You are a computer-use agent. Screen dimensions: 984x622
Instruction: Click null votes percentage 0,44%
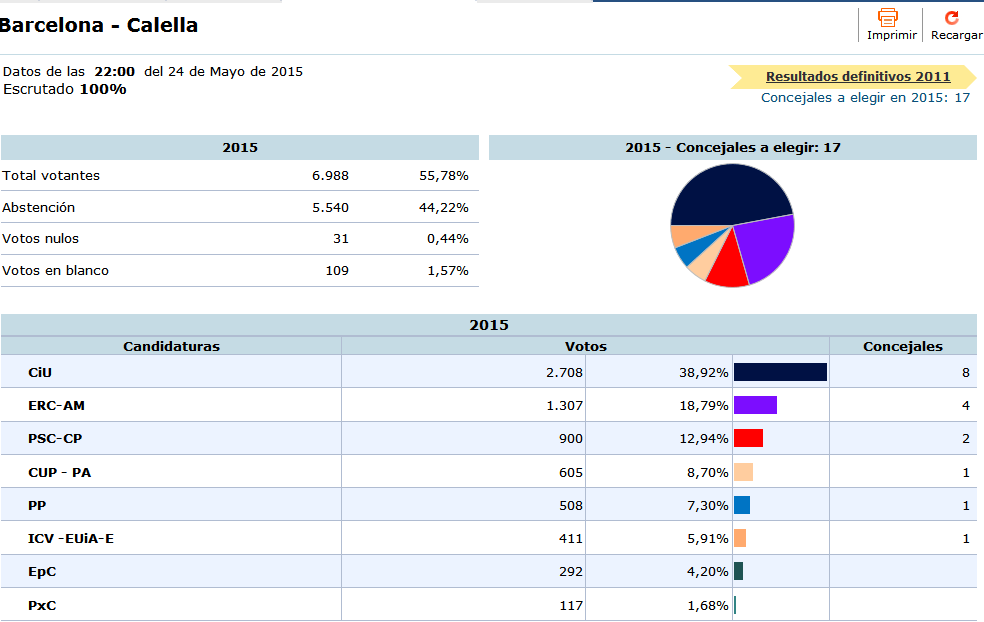[x=447, y=239]
